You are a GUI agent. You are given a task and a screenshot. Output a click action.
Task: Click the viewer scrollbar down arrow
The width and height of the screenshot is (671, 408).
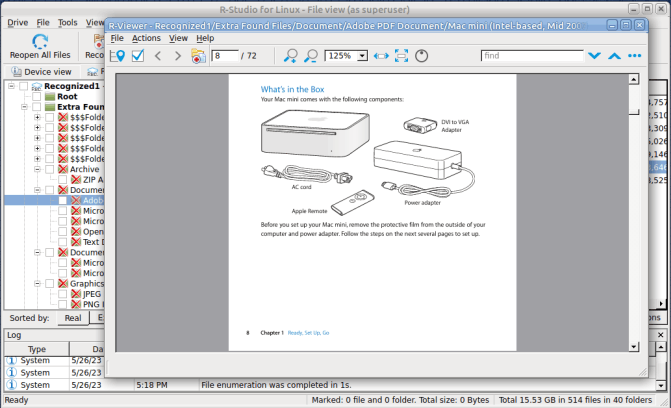pos(634,346)
